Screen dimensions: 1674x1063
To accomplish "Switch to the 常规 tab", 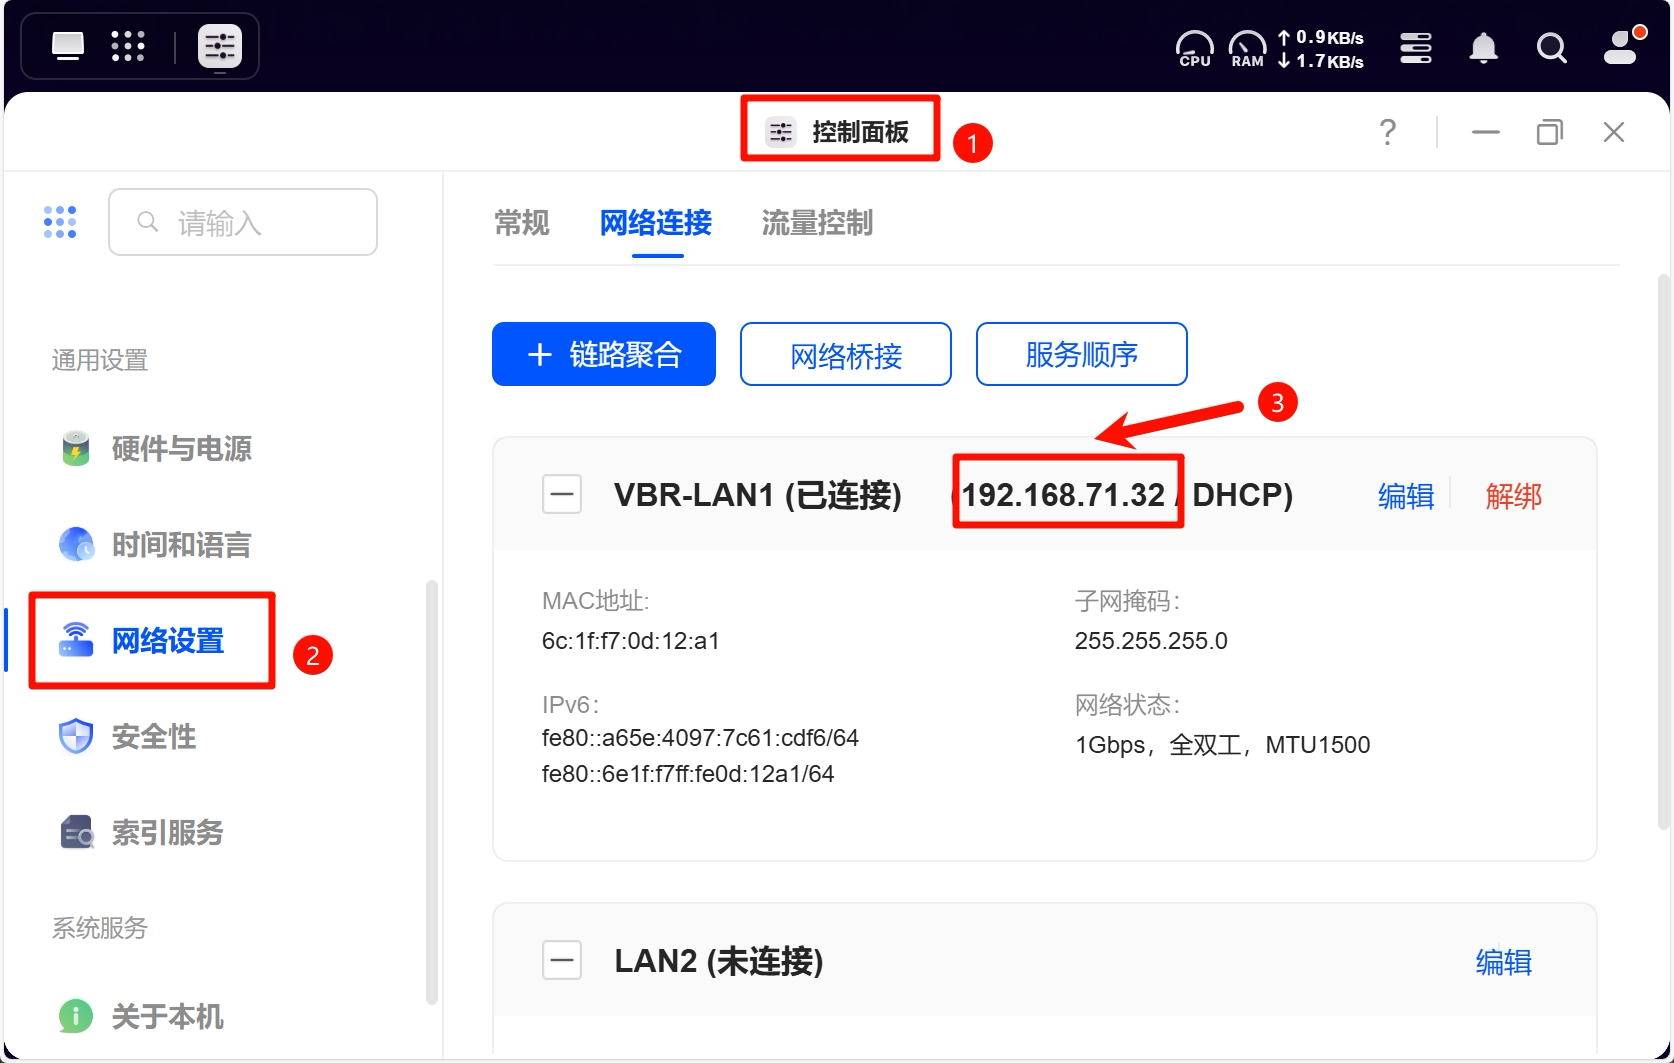I will click(522, 222).
